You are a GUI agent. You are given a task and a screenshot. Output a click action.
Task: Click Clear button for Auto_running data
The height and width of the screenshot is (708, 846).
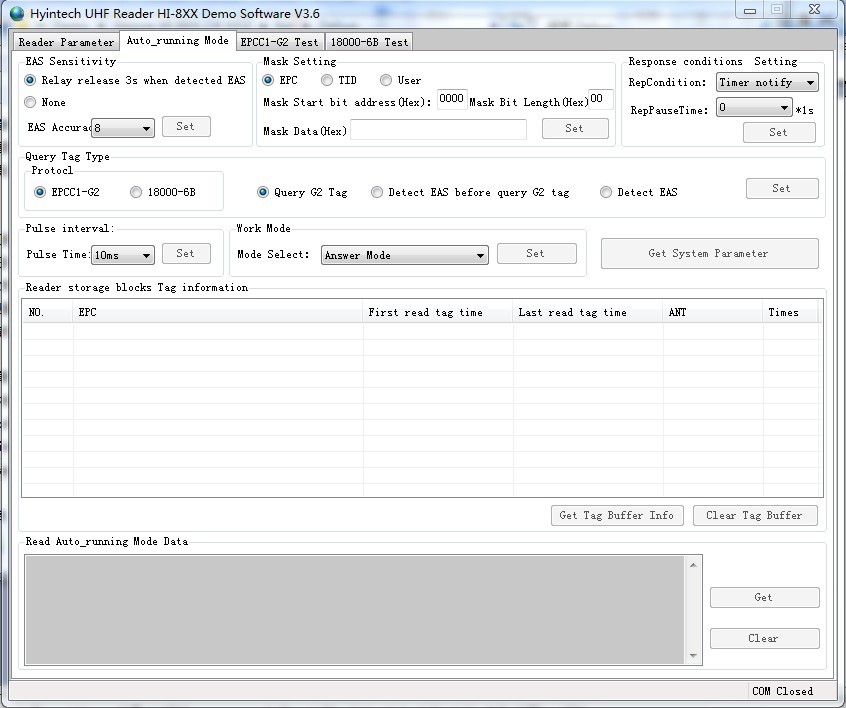tap(765, 638)
